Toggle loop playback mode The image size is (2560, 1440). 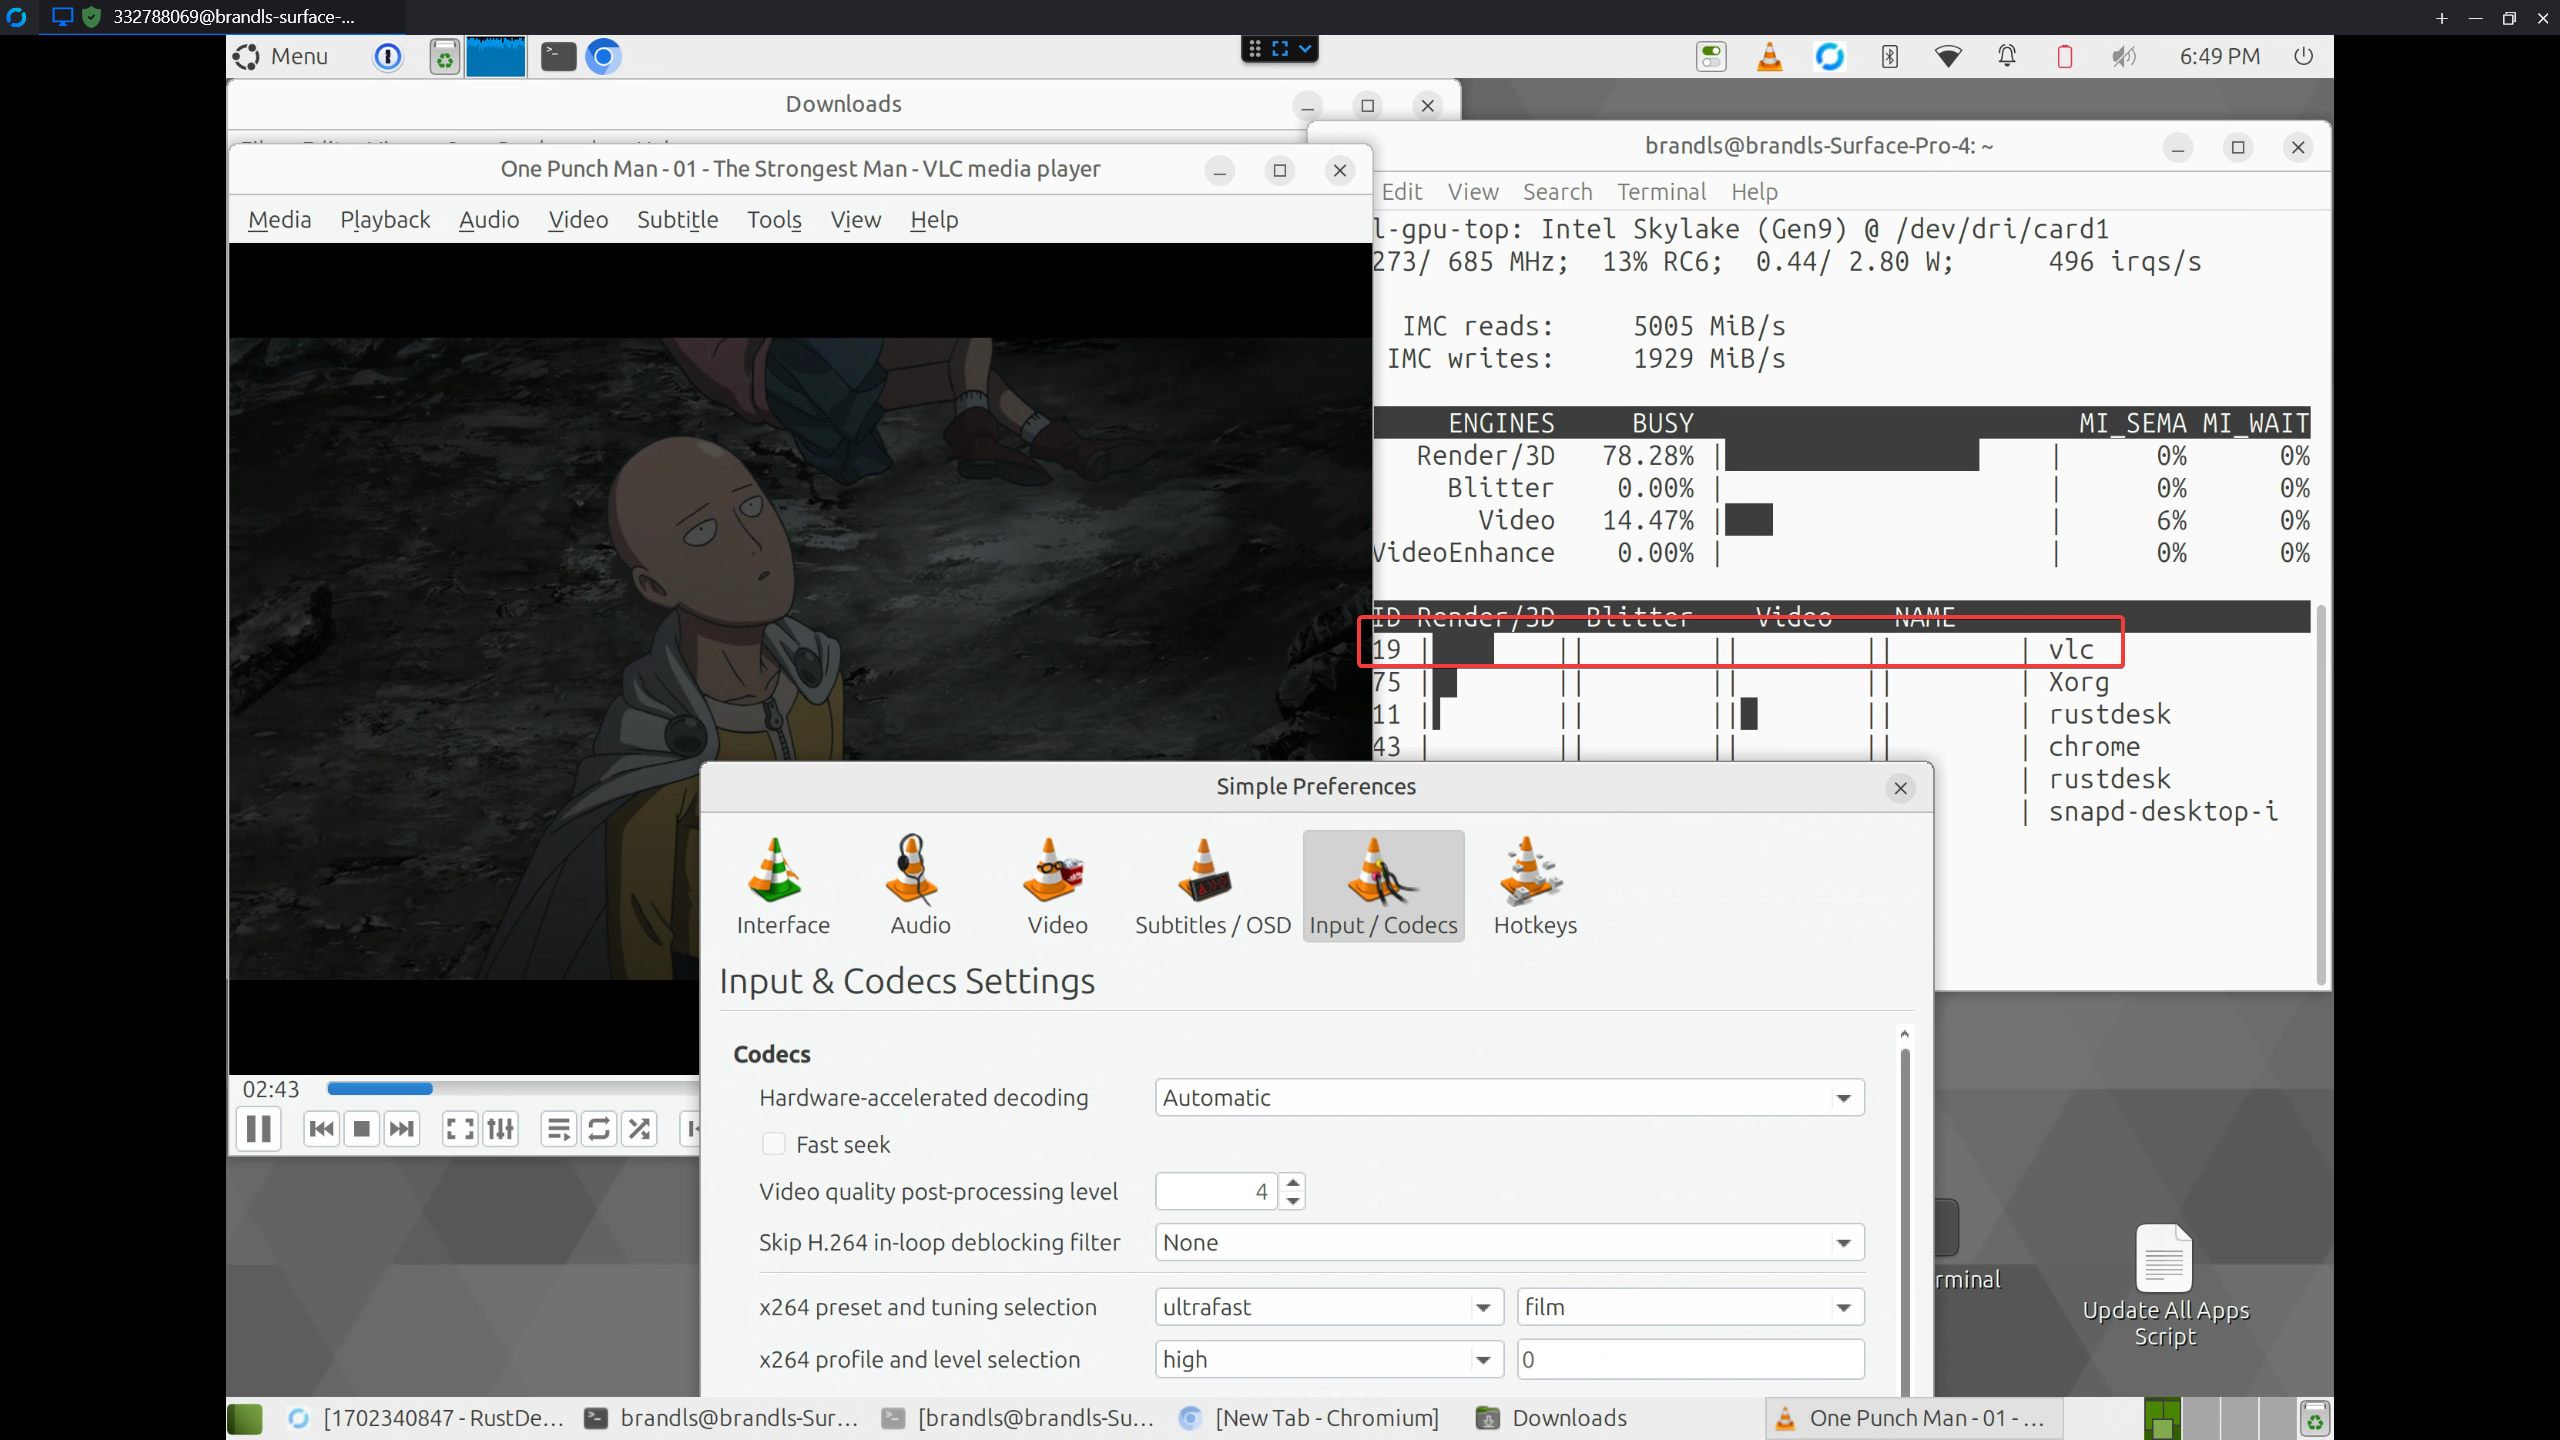[x=599, y=1129]
